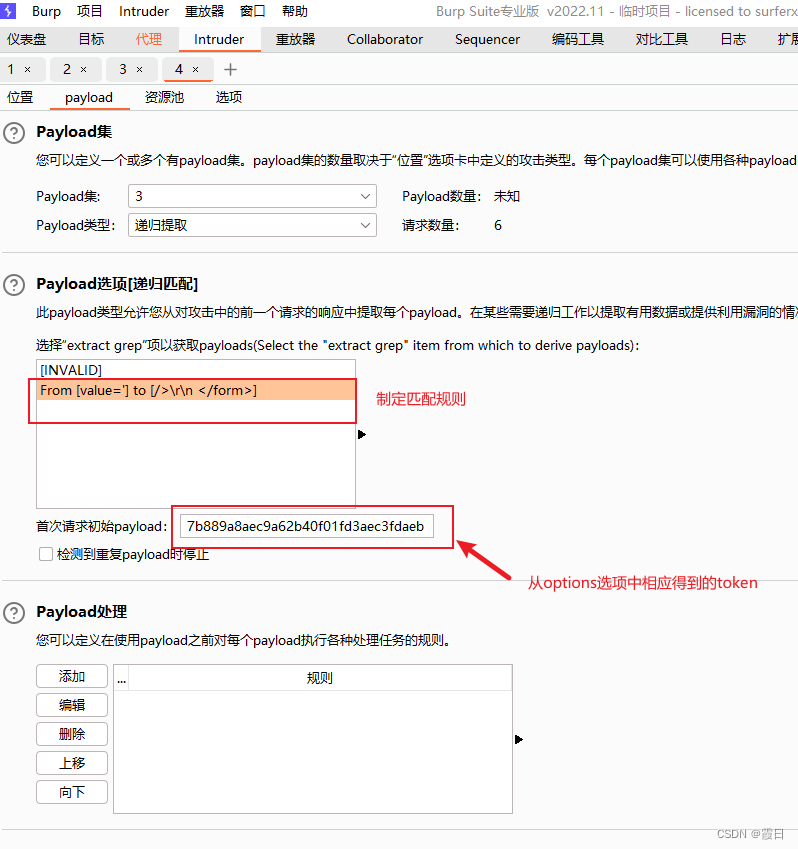Open the 资源池 sub-tab
798x849 pixels.
[165, 97]
